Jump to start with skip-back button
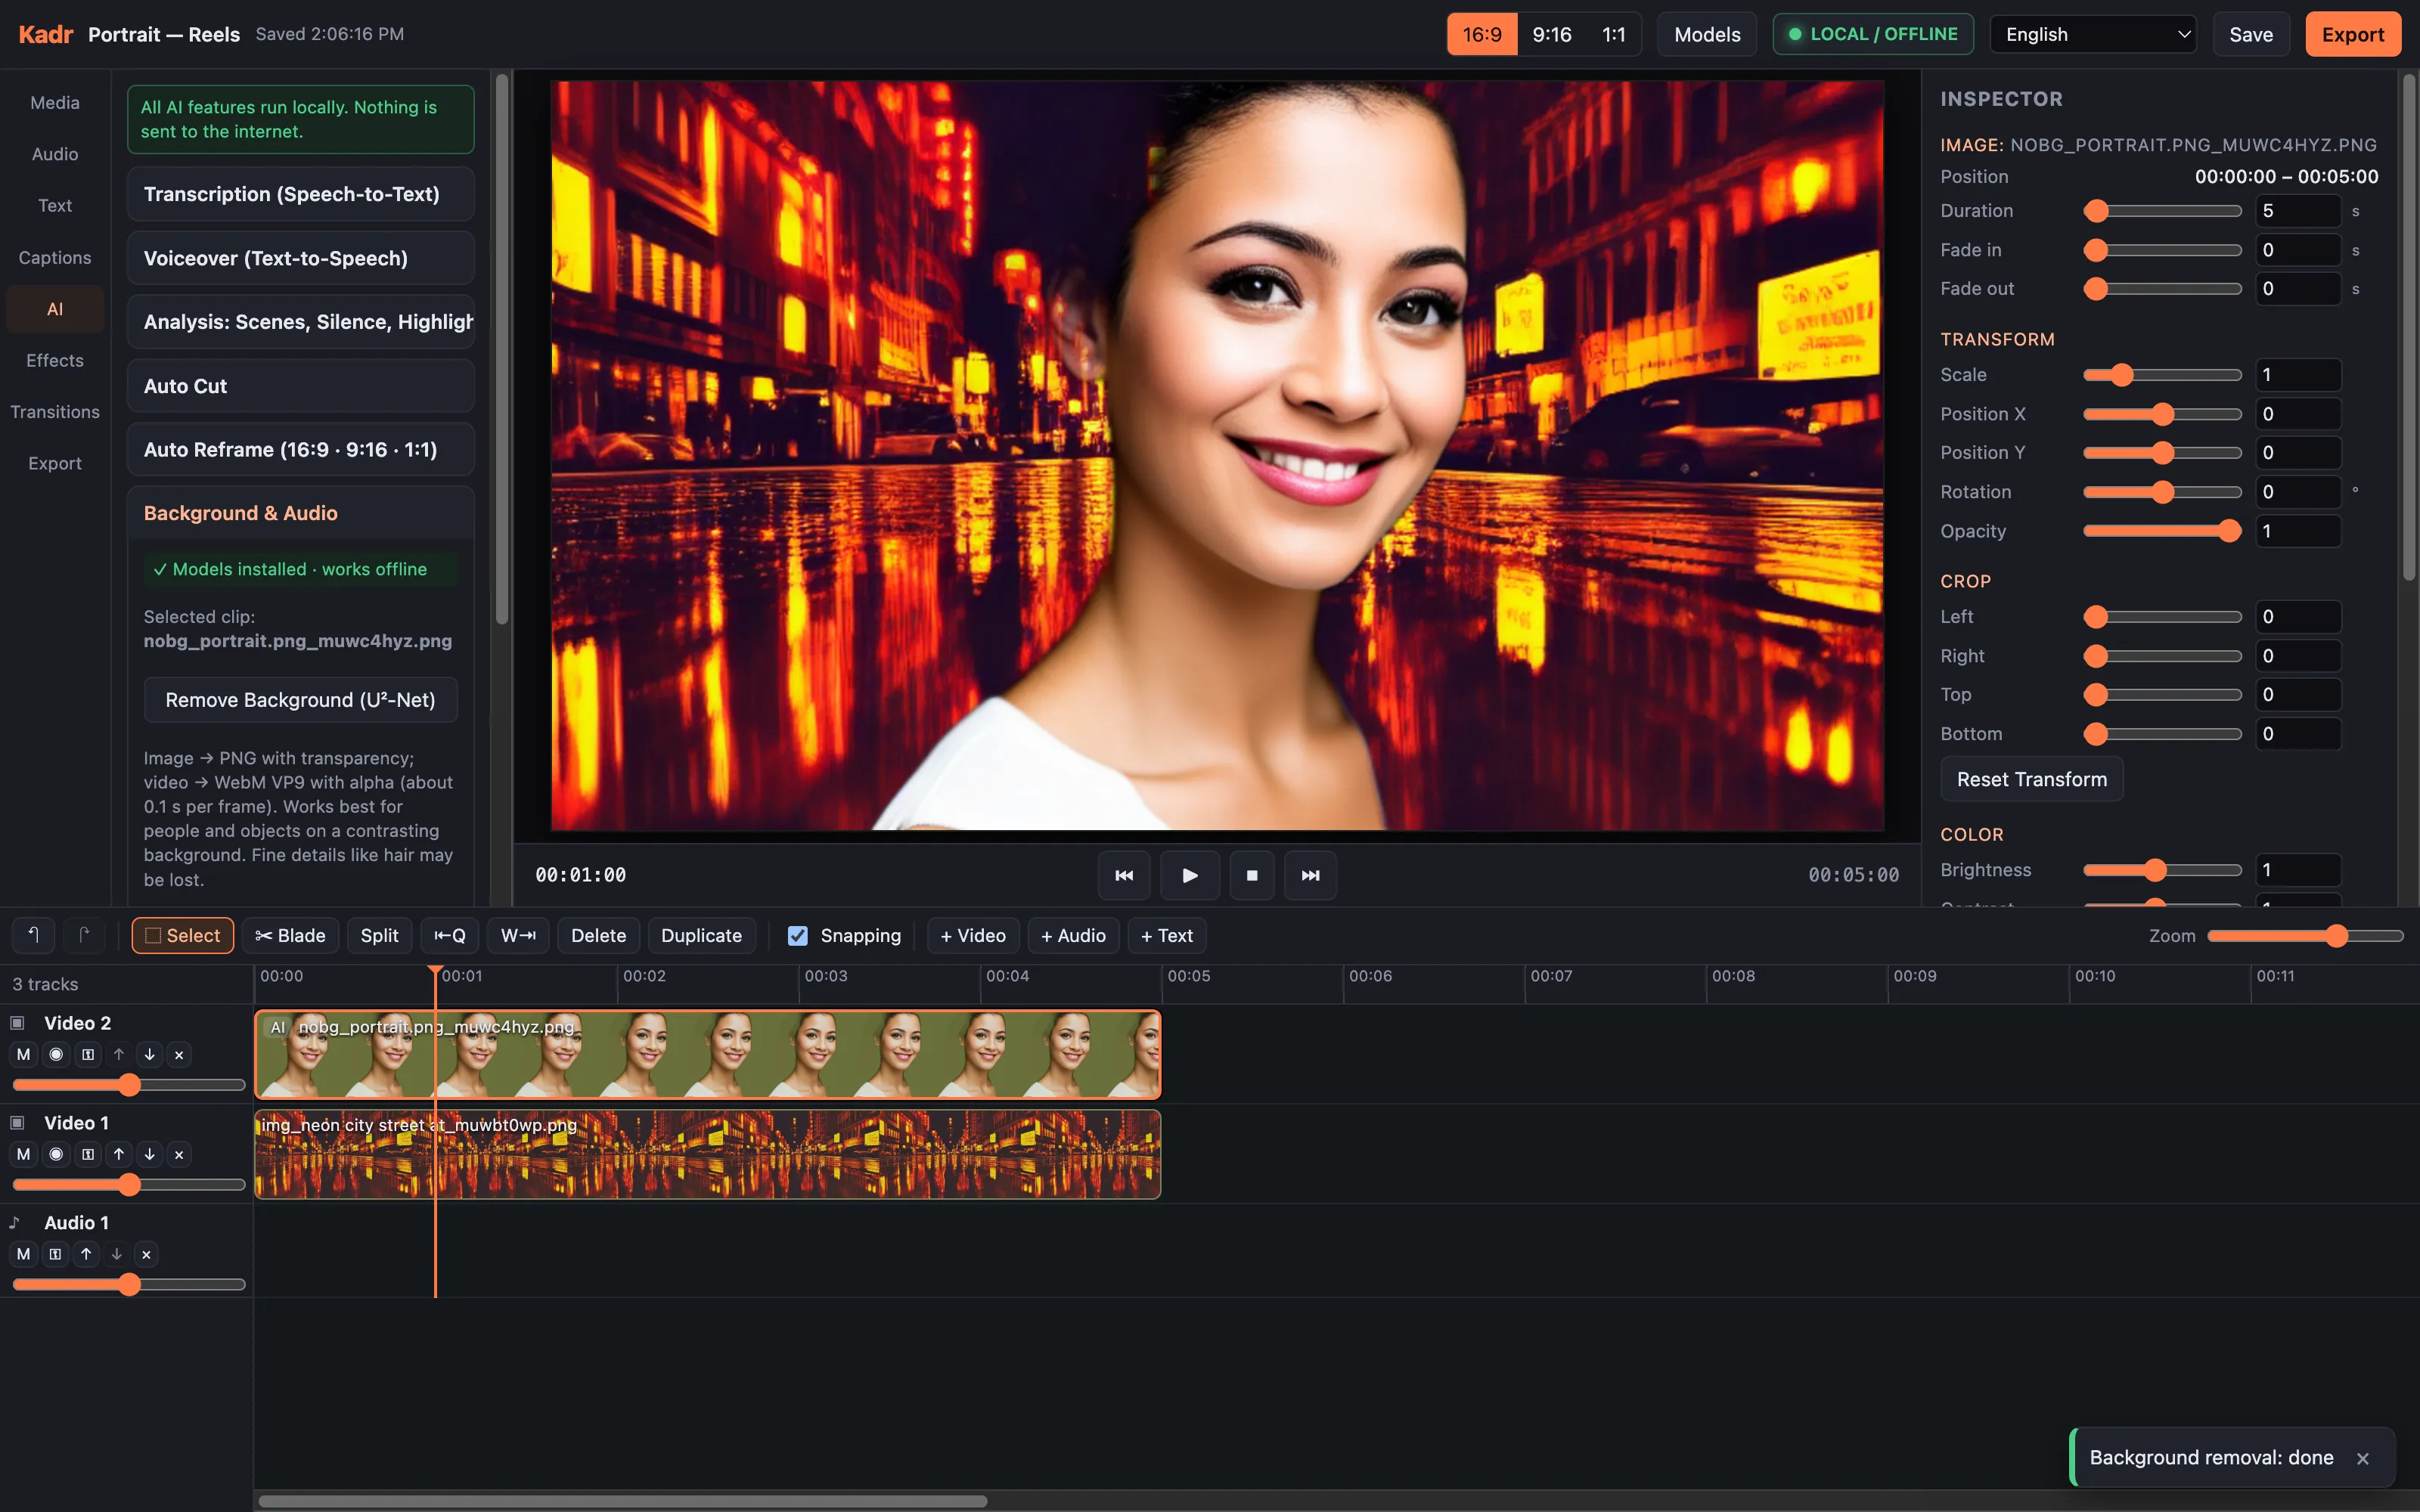This screenshot has height=1512, width=2420. (1124, 875)
